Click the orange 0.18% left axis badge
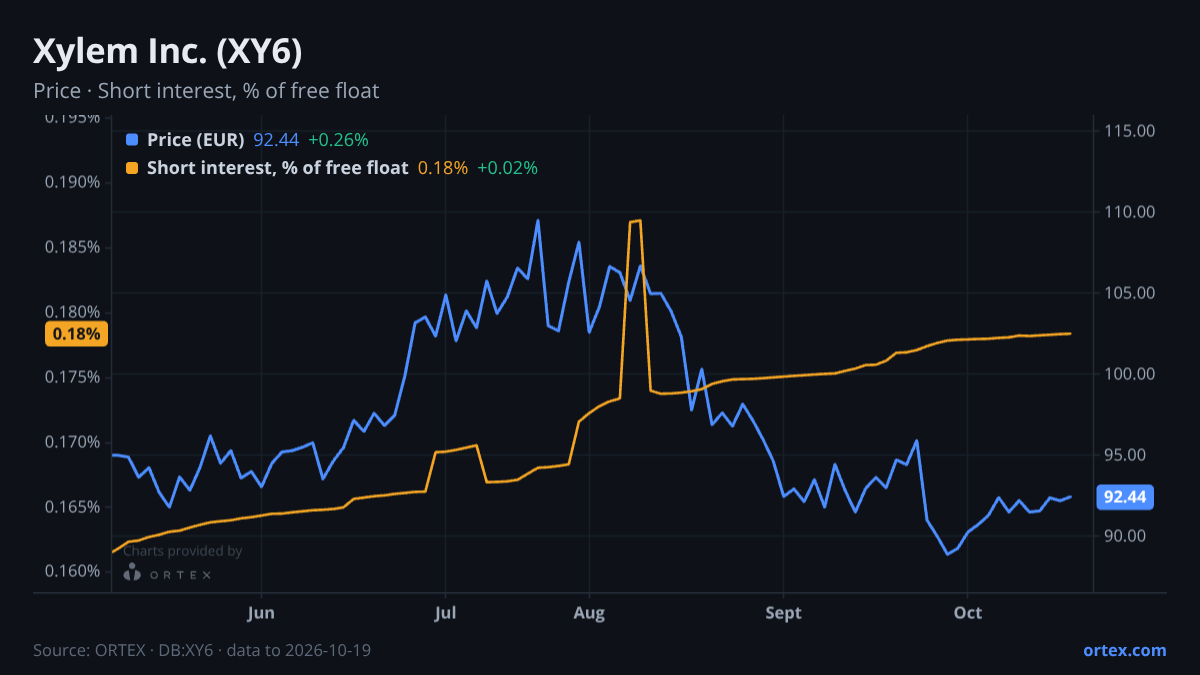Screen dimensions: 1200x675 click(76, 334)
